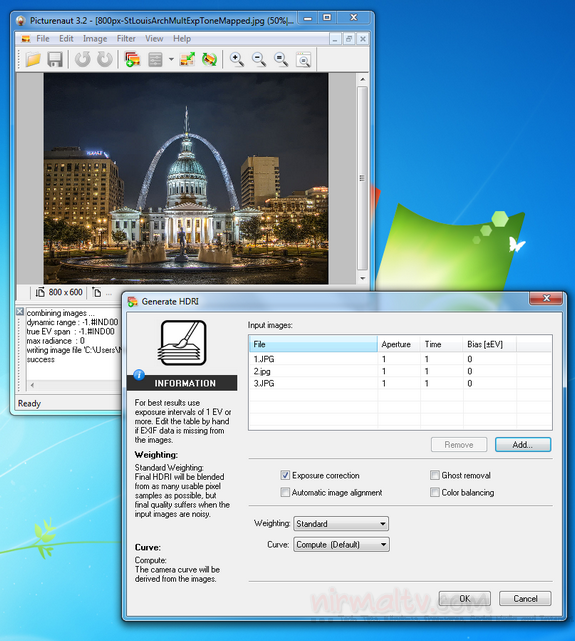Click the Generate HDRI title bar icon
The image size is (575, 641).
(132, 302)
